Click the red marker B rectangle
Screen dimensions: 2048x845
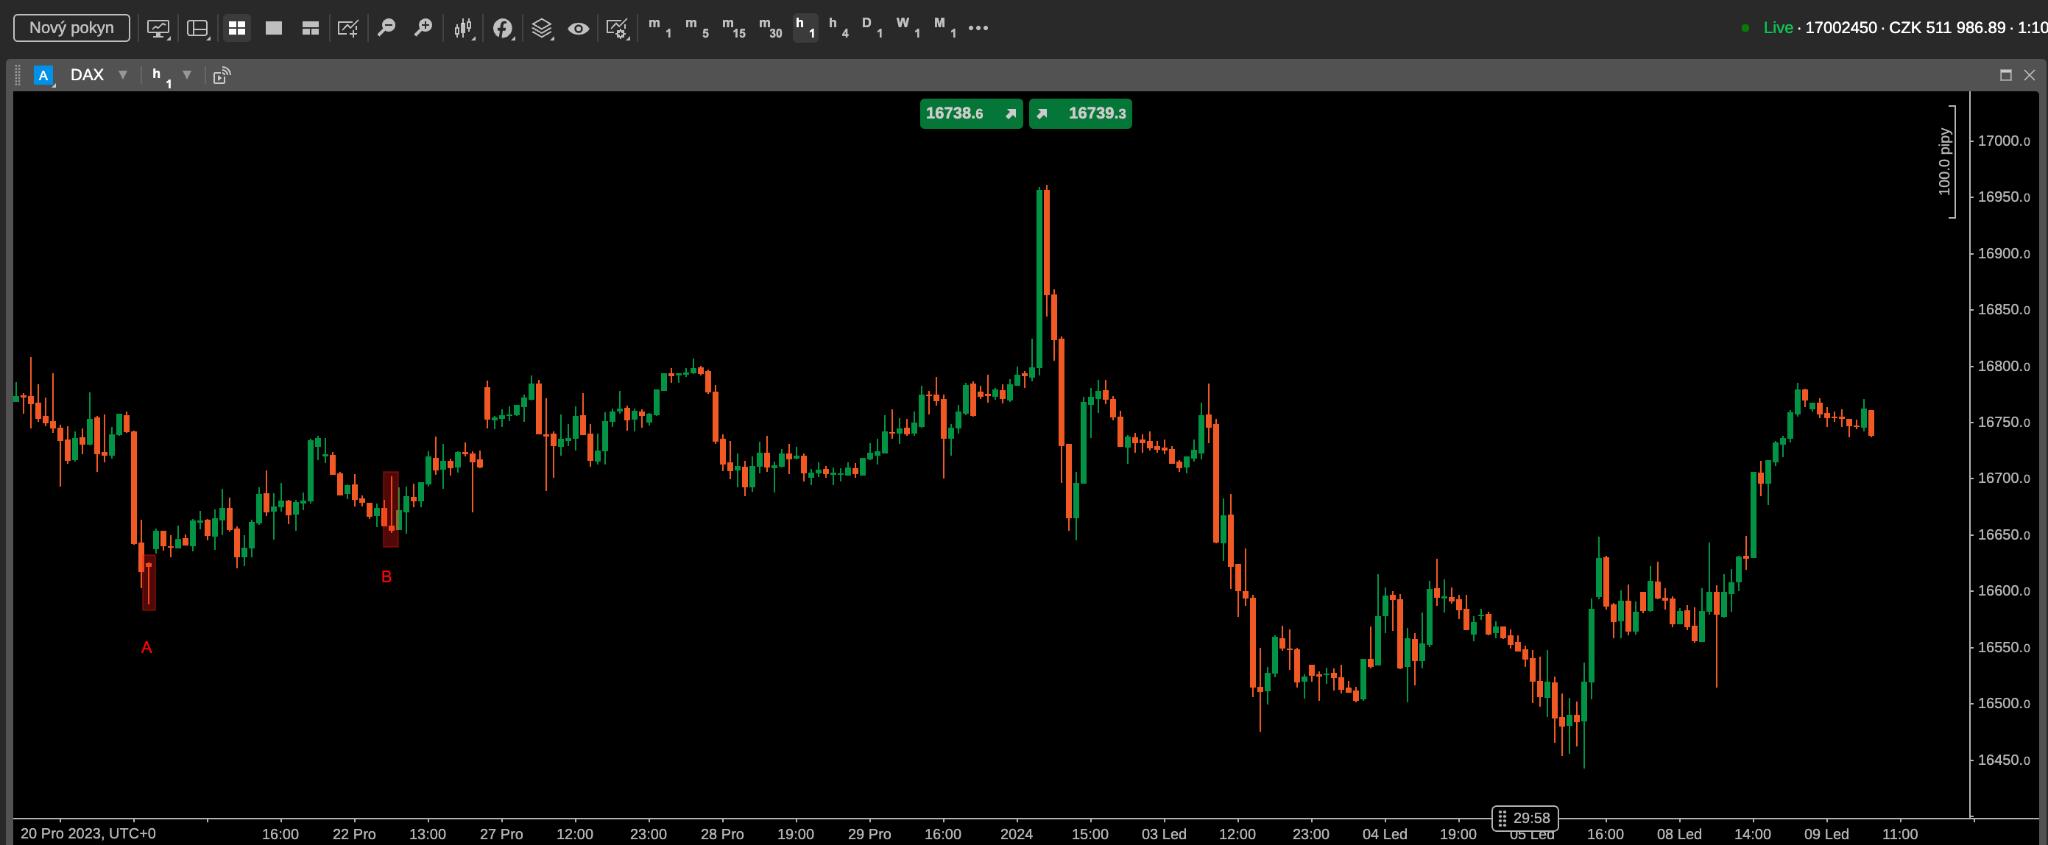(391, 509)
